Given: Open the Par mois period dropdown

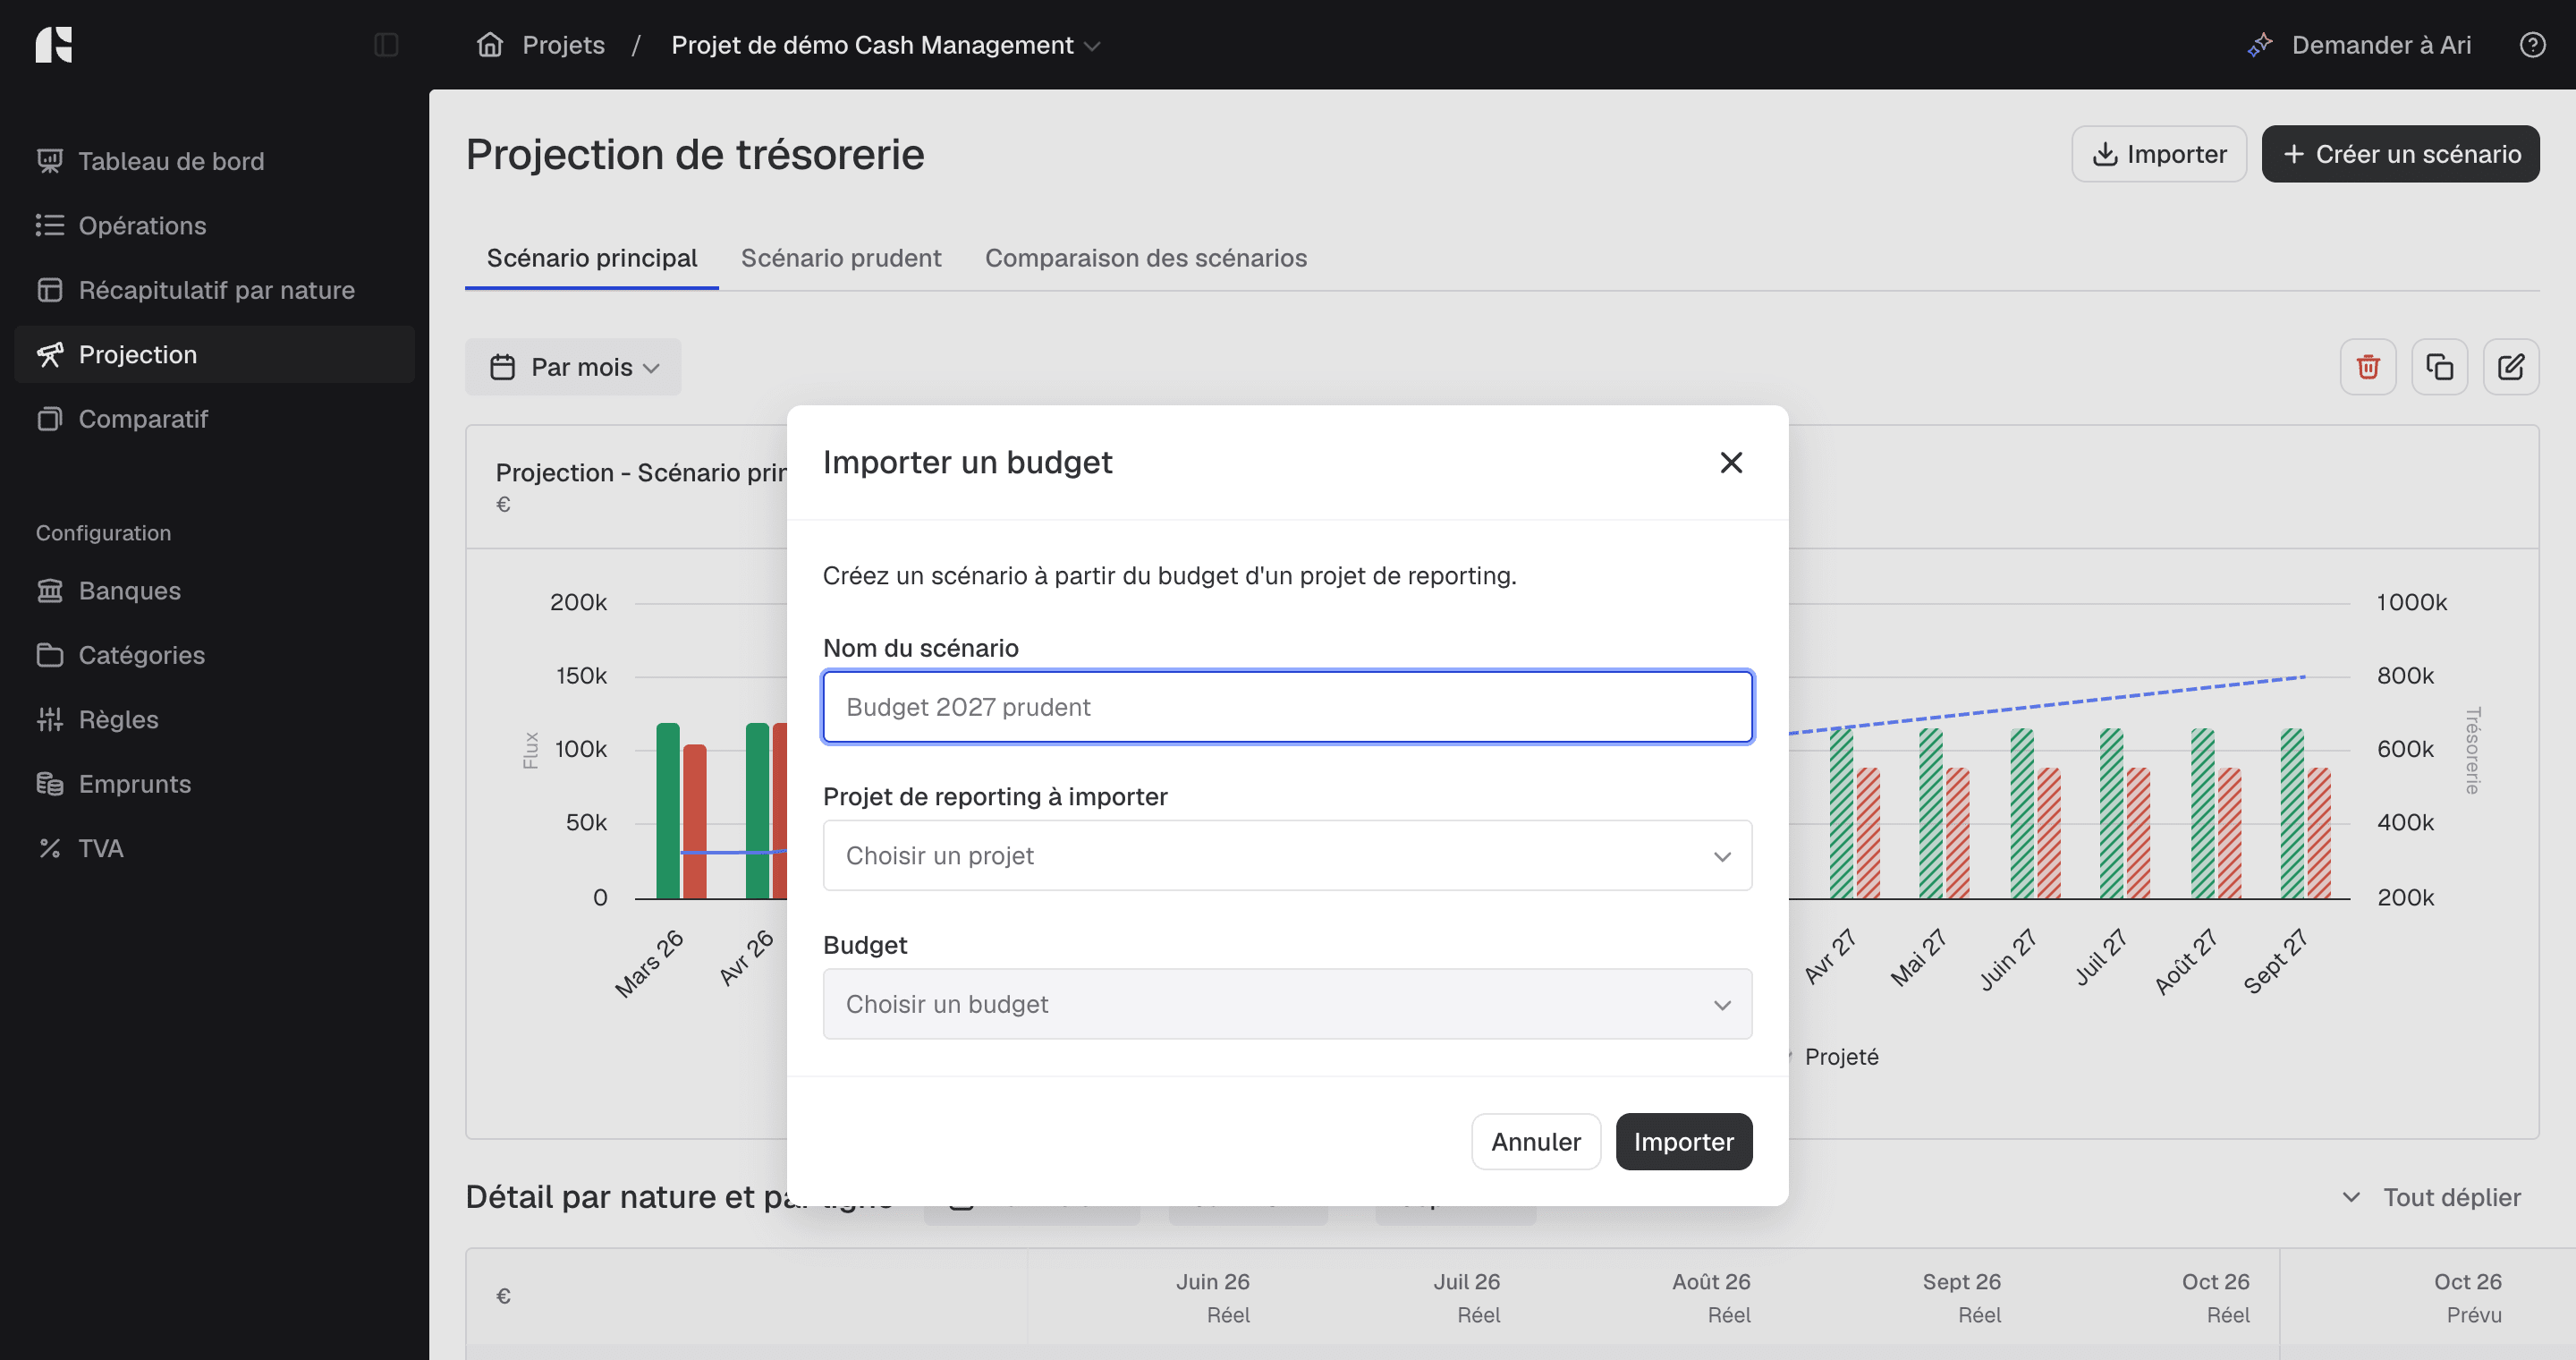Looking at the screenshot, I should 573,367.
